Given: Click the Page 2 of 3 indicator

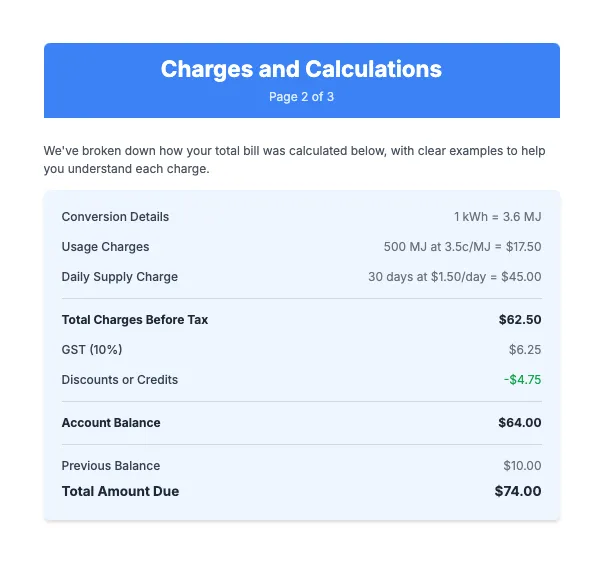Looking at the screenshot, I should click(301, 97).
